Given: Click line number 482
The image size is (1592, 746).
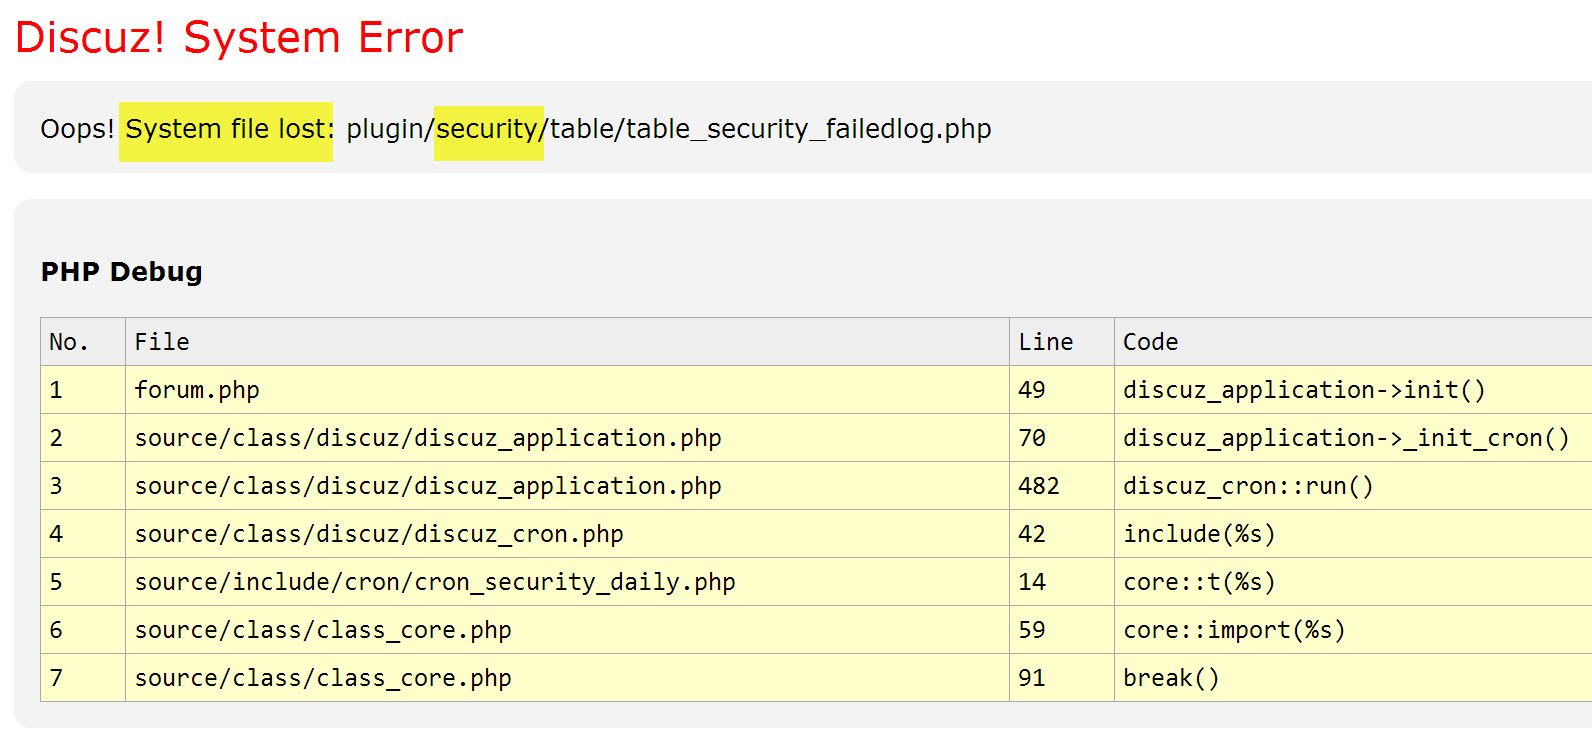Looking at the screenshot, I should 1039,486.
